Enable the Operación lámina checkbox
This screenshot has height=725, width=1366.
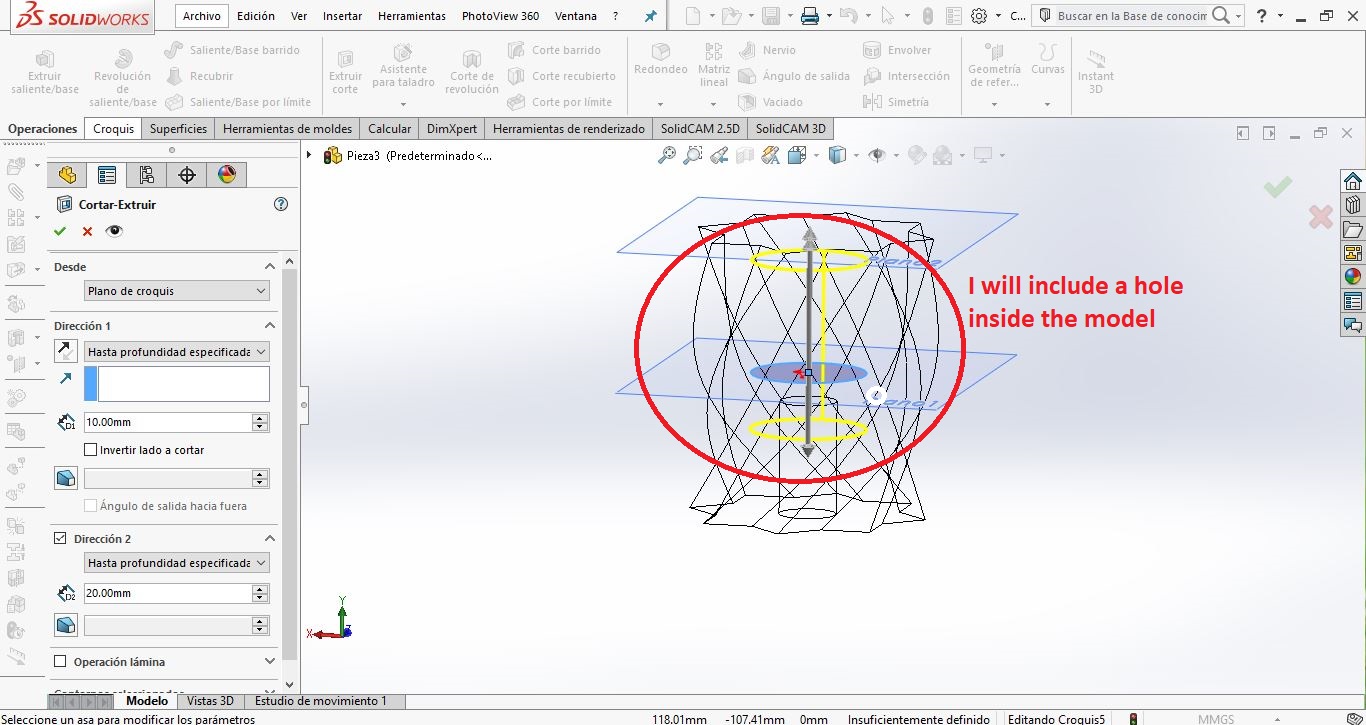tap(60, 662)
